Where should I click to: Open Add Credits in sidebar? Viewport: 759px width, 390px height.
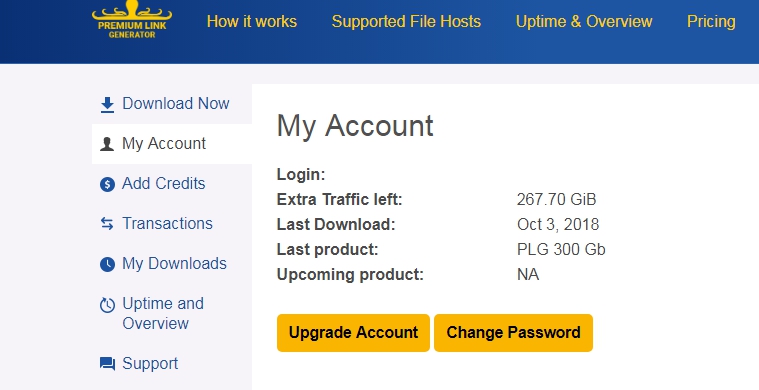172,184
